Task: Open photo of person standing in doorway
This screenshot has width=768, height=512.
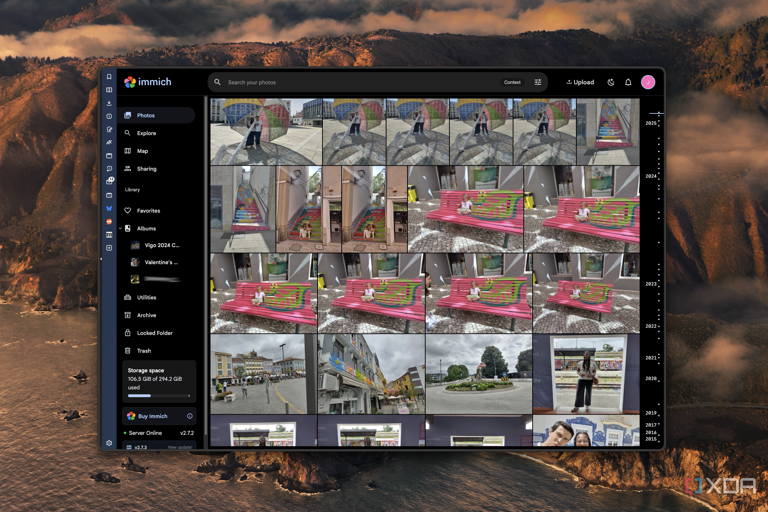Action: coord(586,374)
